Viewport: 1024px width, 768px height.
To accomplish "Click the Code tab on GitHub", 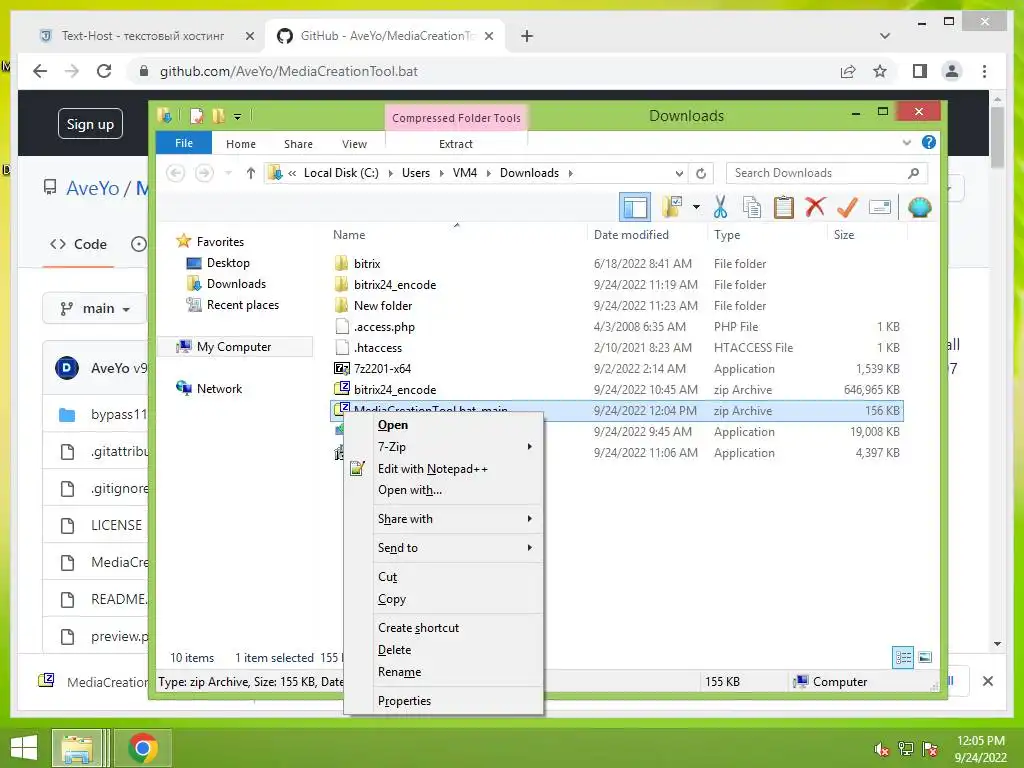I will (x=78, y=244).
